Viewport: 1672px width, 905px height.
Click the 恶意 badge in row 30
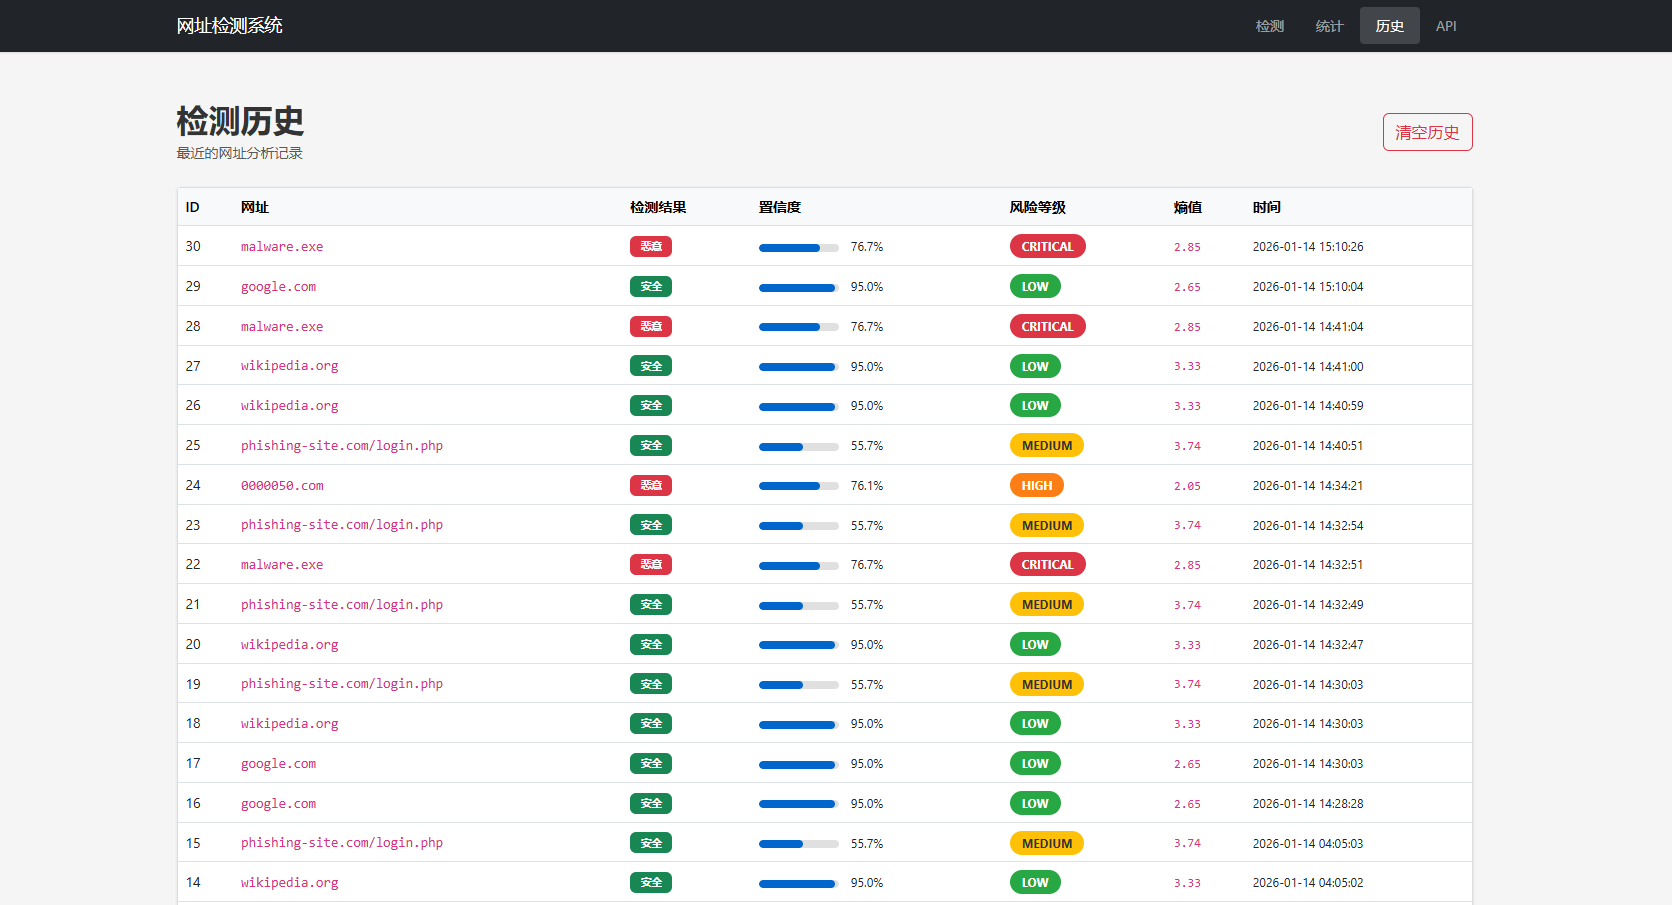coord(651,246)
